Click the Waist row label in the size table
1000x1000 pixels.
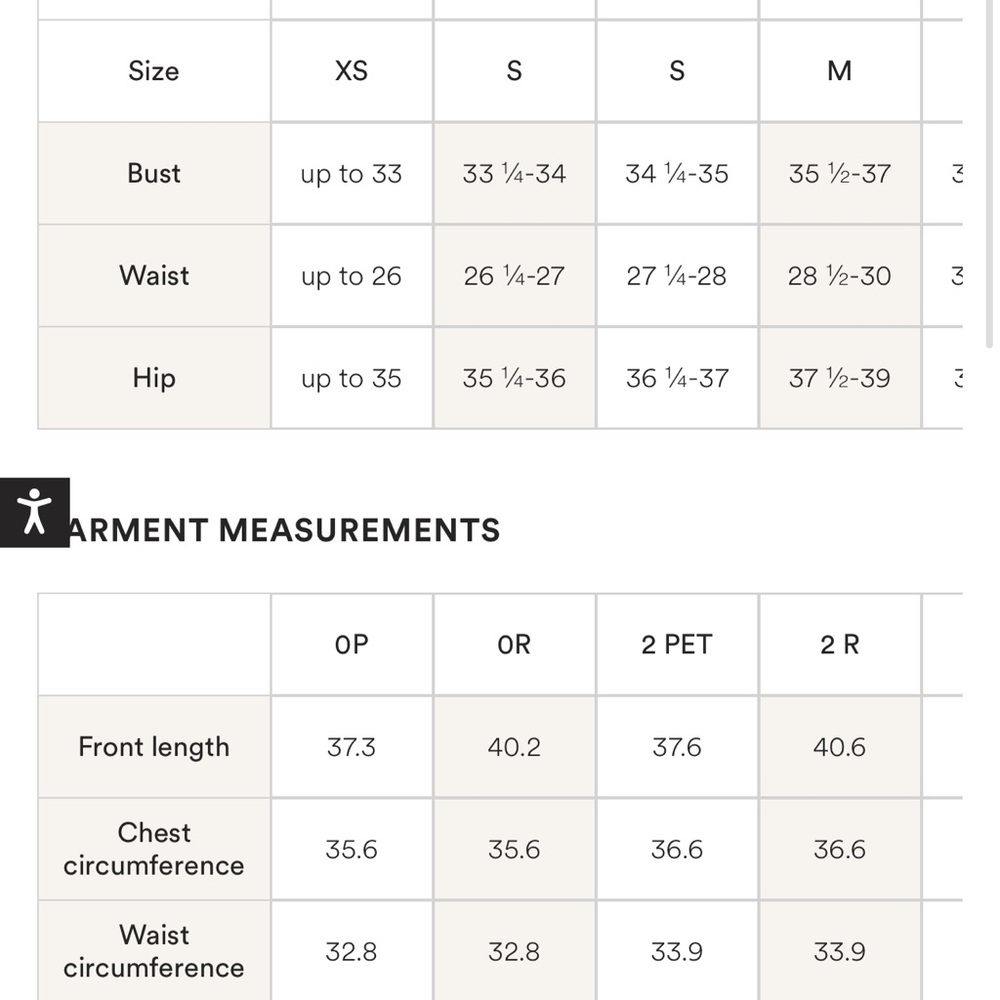pos(154,276)
